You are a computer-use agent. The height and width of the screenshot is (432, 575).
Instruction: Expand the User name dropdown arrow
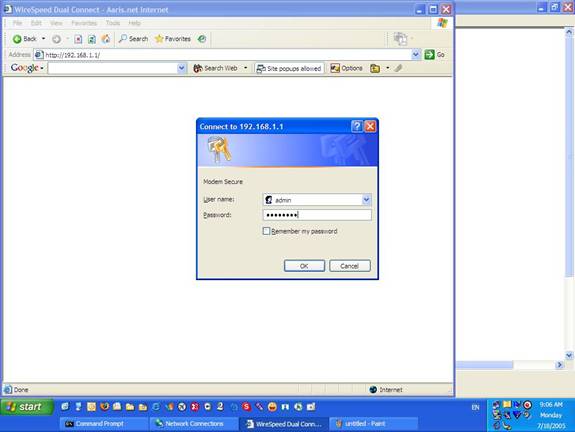366,200
